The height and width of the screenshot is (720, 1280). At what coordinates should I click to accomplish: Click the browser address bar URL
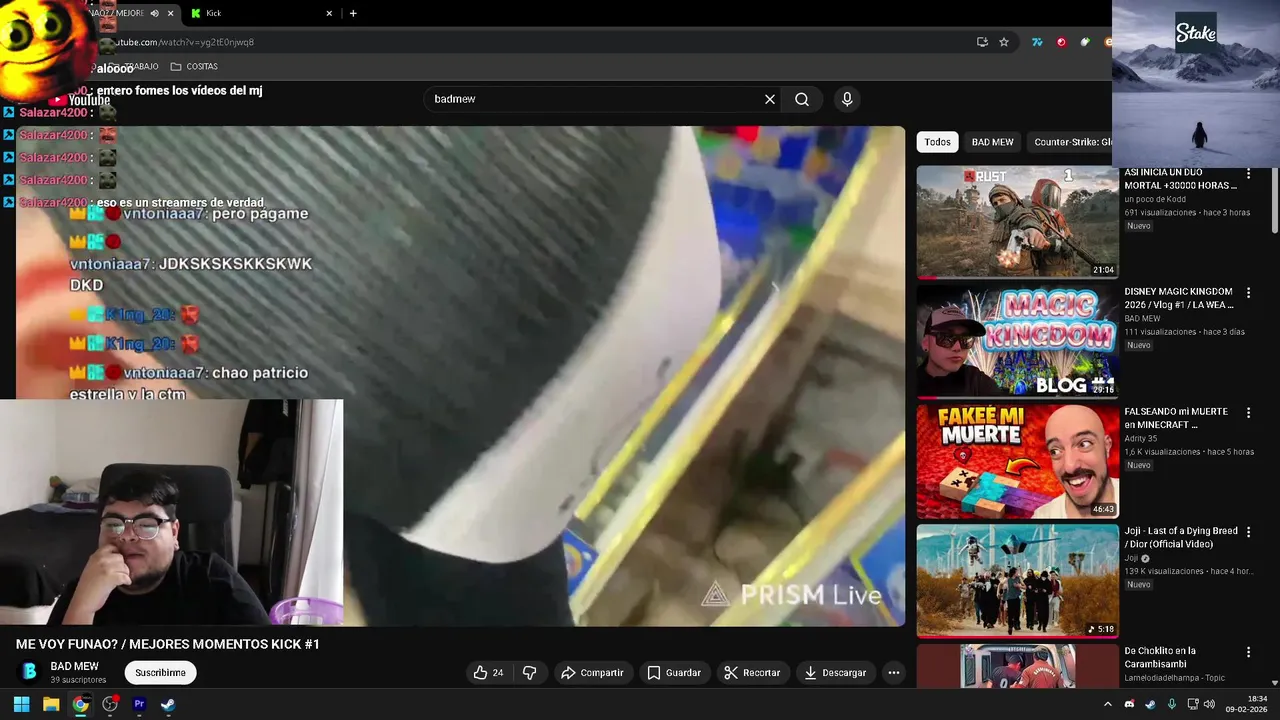coord(183,42)
